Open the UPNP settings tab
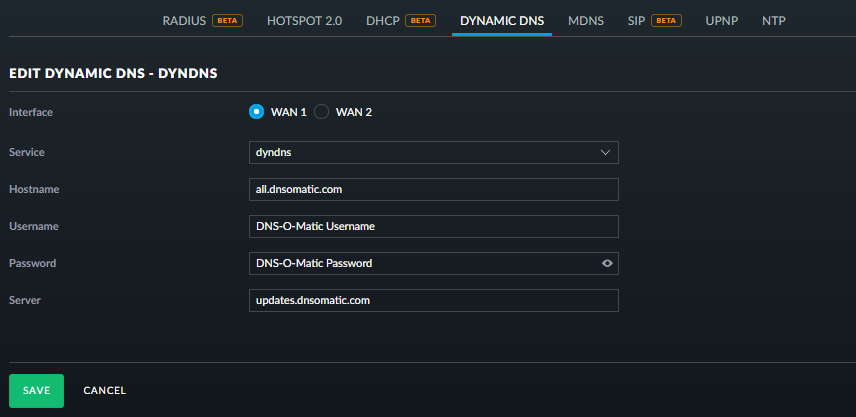The height and width of the screenshot is (417, 856). coord(721,20)
